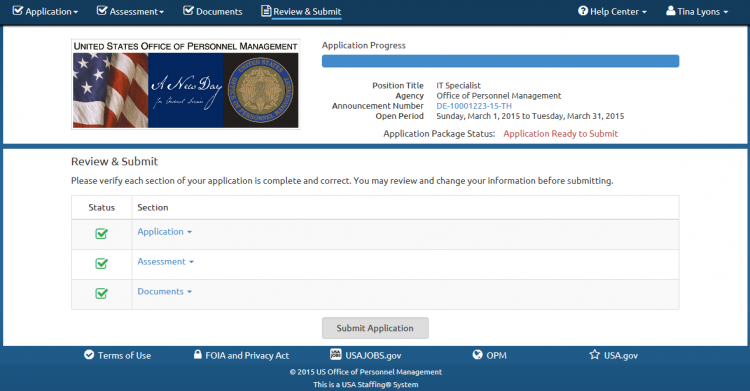Click the Application Ready to Submit status text

coord(561,134)
